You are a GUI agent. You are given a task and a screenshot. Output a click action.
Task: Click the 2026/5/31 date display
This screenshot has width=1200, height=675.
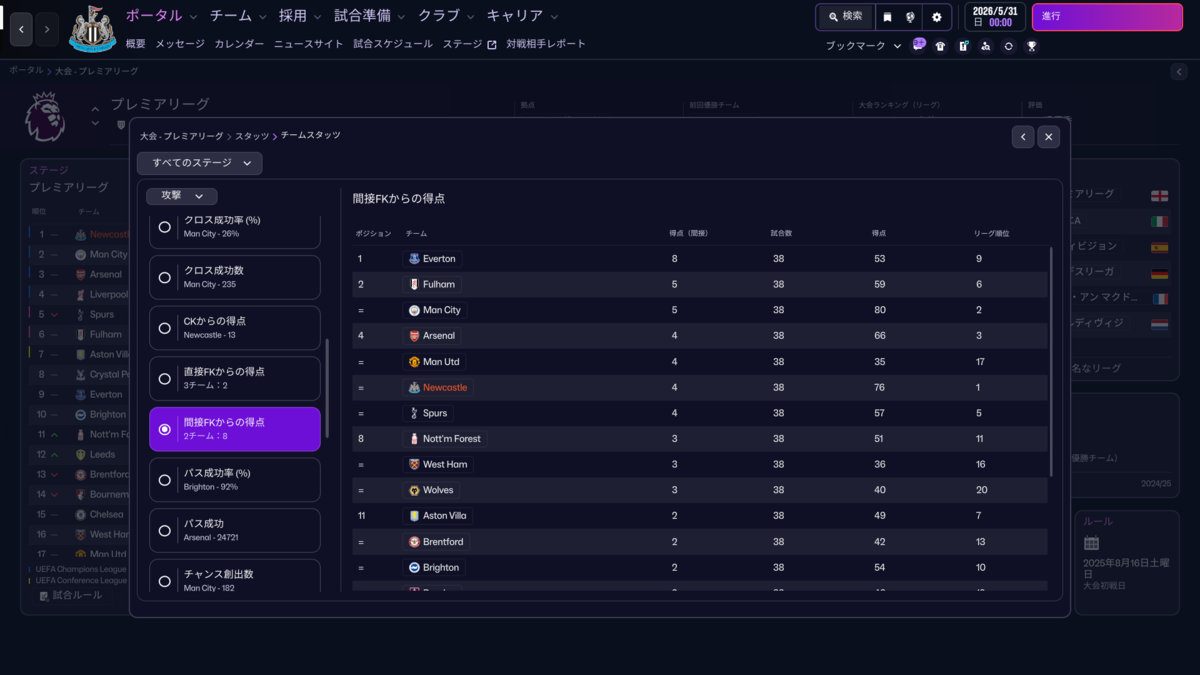point(994,17)
